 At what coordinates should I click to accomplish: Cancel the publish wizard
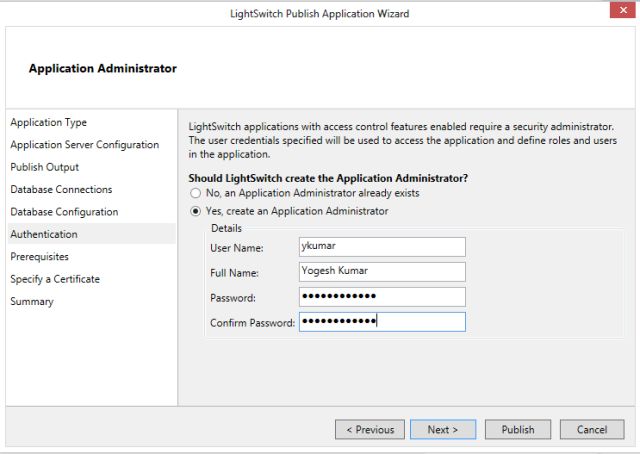tap(592, 430)
